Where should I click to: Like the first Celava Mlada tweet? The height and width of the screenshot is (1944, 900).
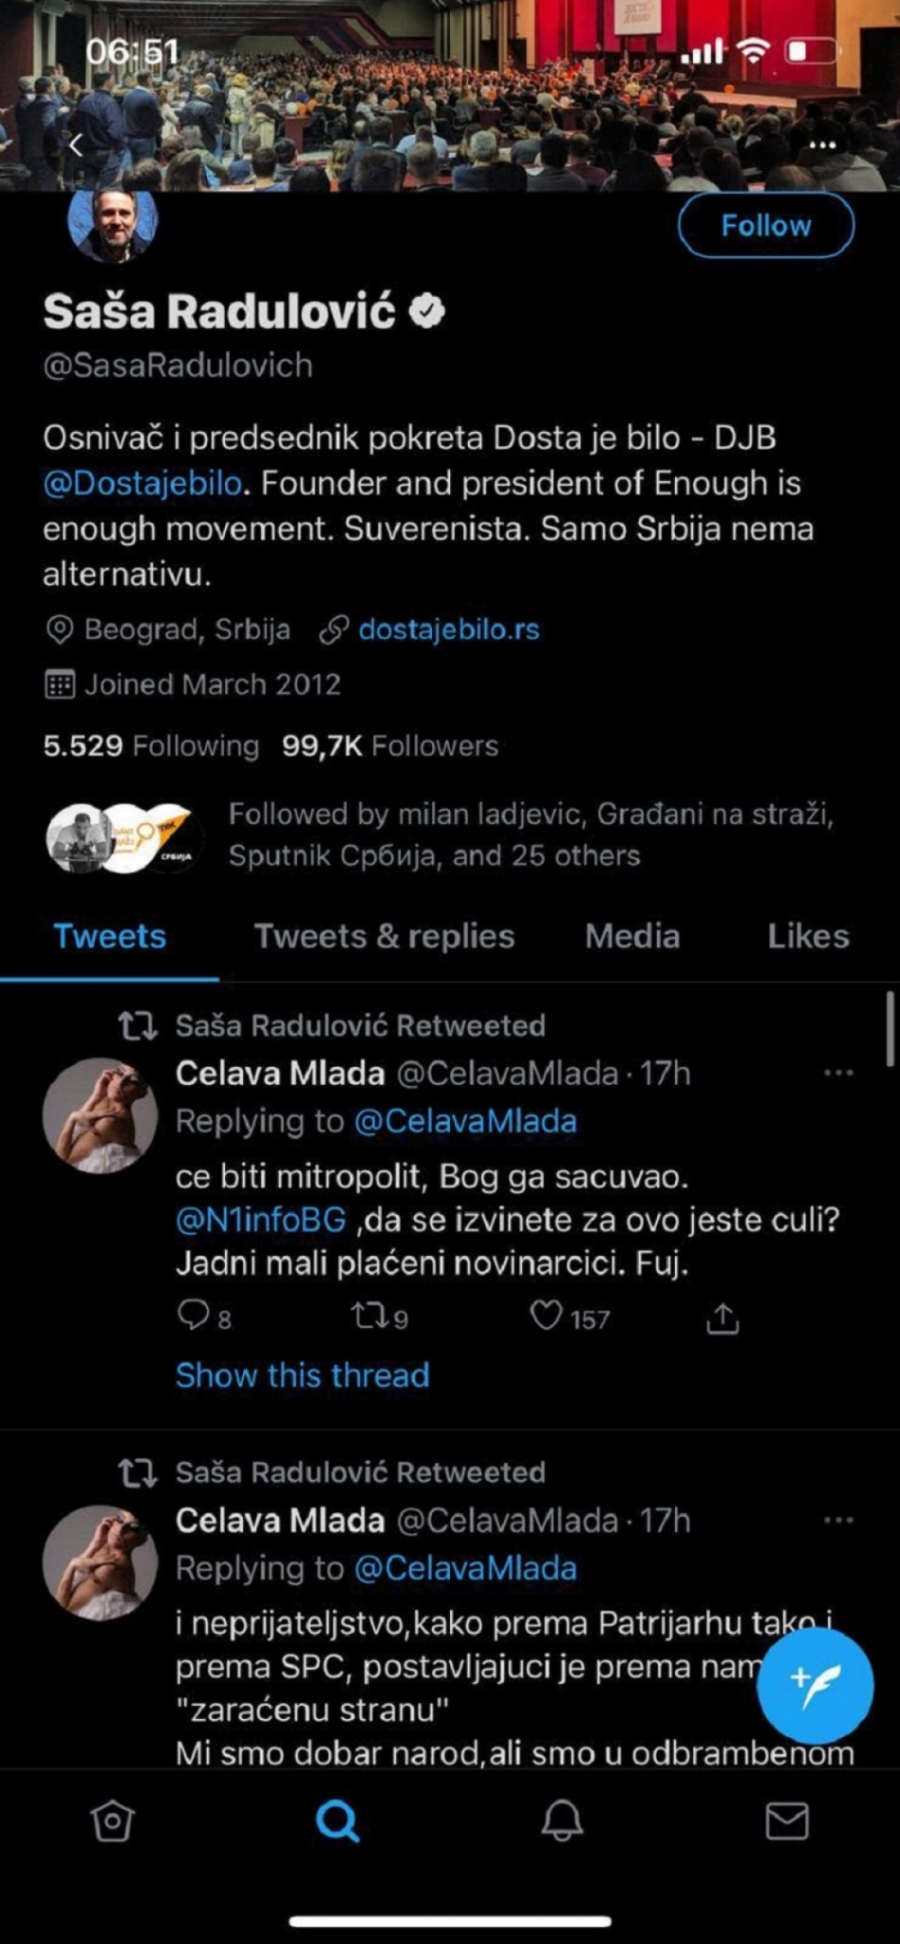546,1316
